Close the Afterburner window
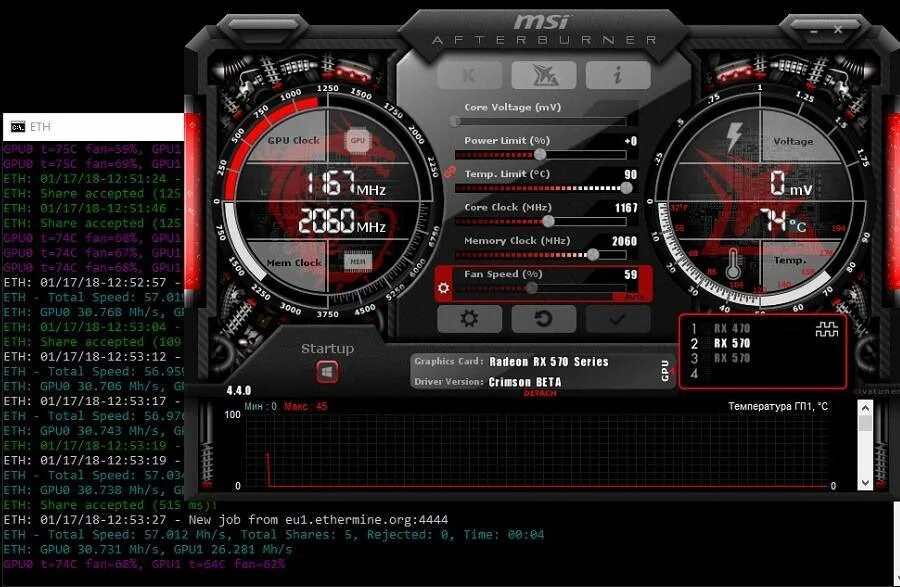Screen dimensions: 900x587 coord(838,29)
